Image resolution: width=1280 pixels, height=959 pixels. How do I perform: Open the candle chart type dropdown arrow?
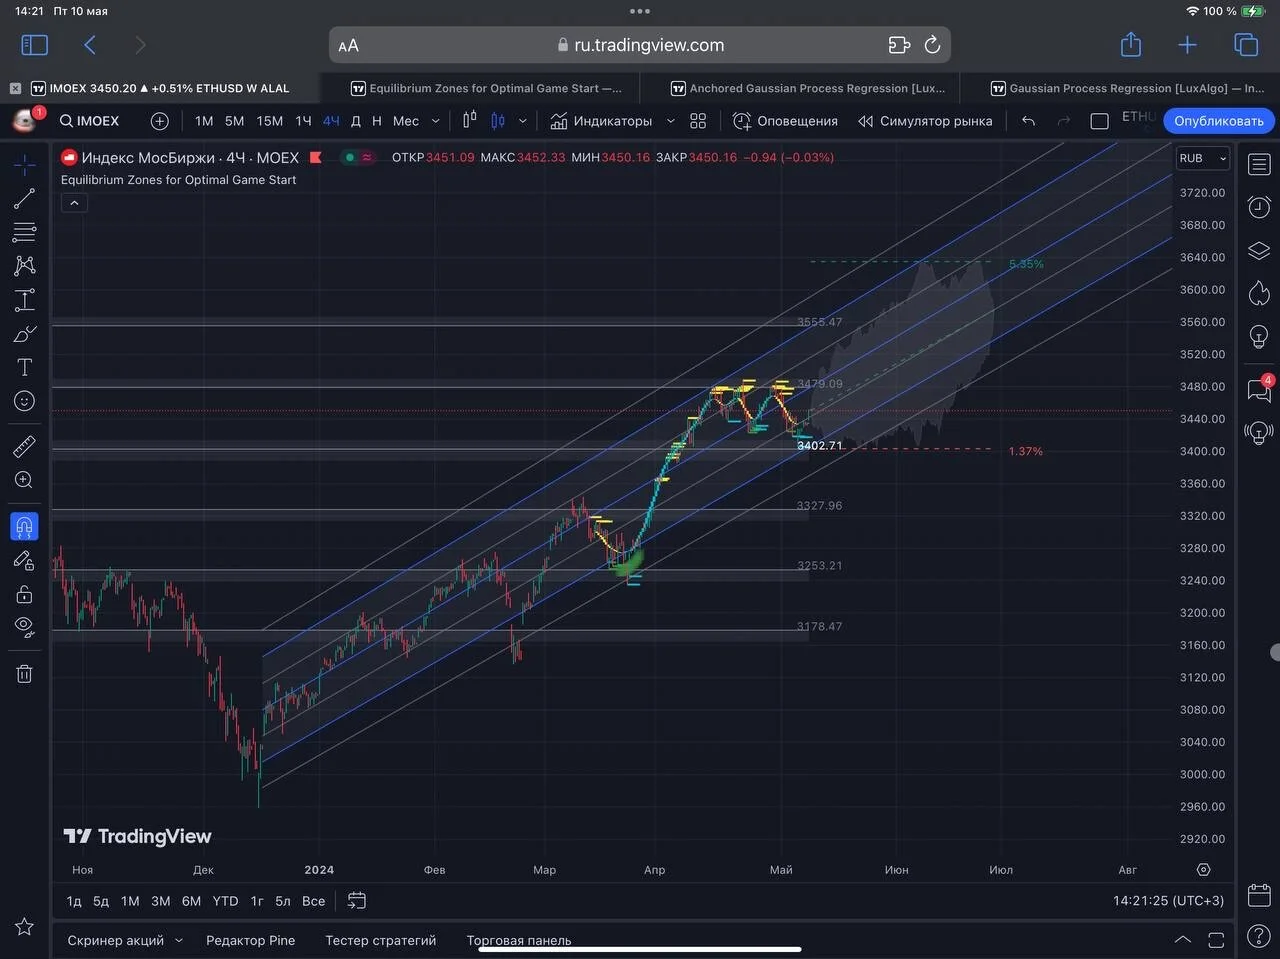tap(522, 121)
